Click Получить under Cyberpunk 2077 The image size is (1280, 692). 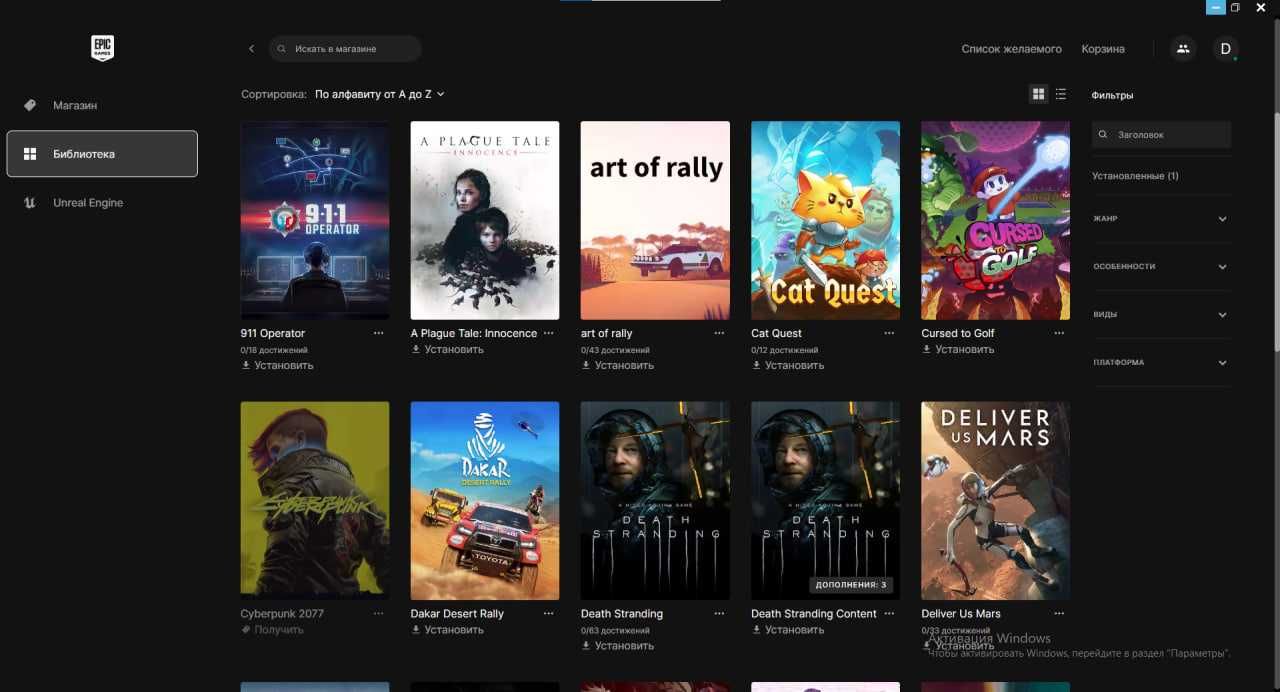click(272, 629)
